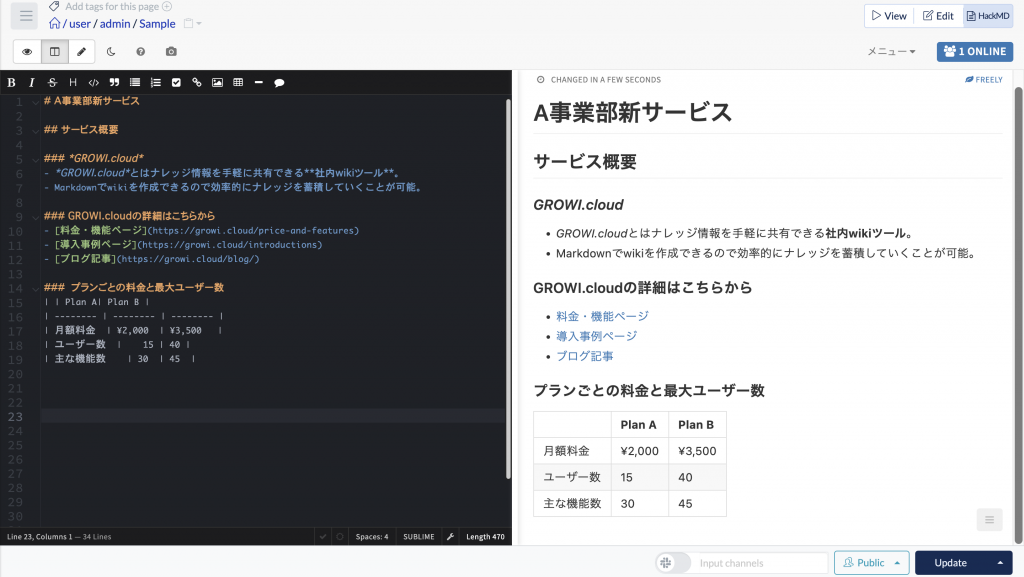Insert a hyperlink with the link icon
This screenshot has height=577, width=1024.
pos(197,82)
